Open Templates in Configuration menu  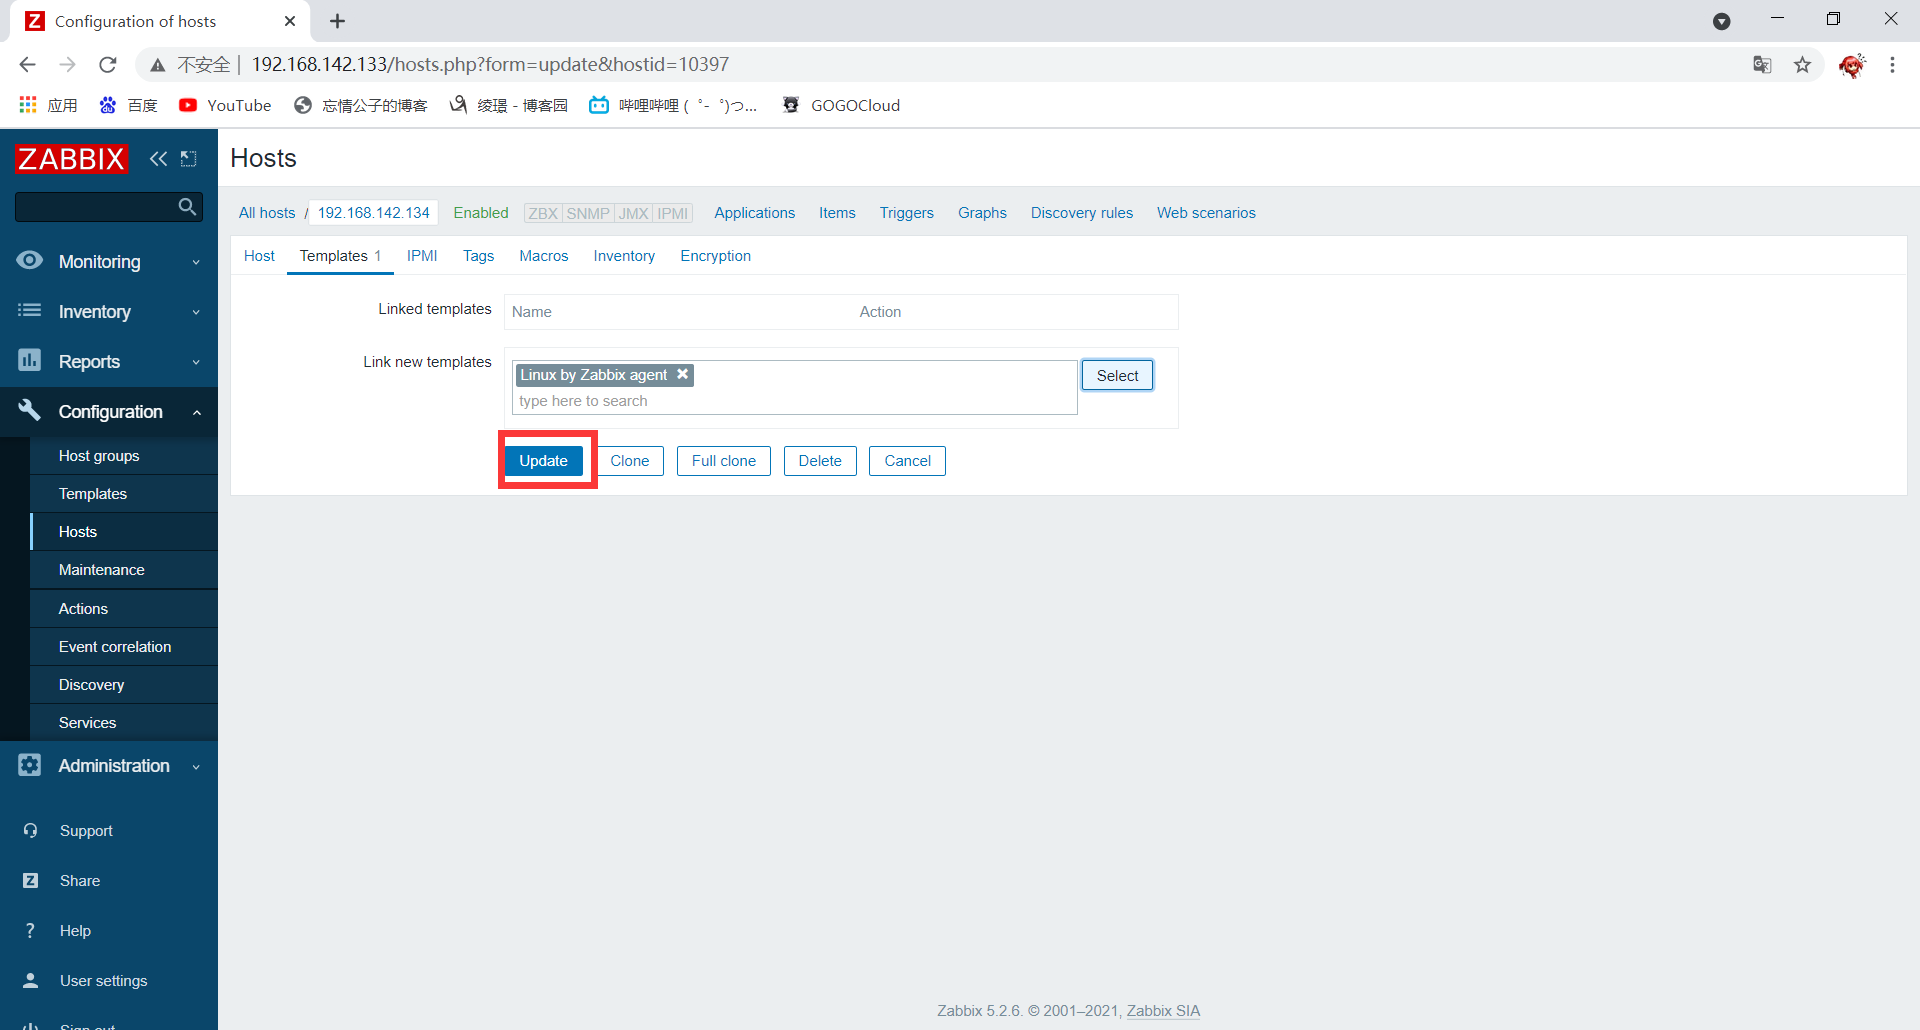pos(124,494)
